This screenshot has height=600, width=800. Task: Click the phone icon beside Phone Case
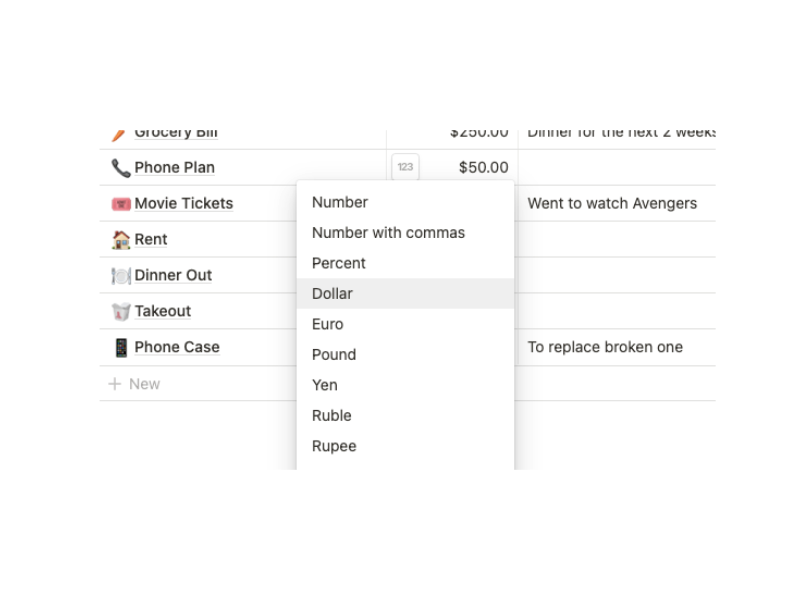click(121, 347)
